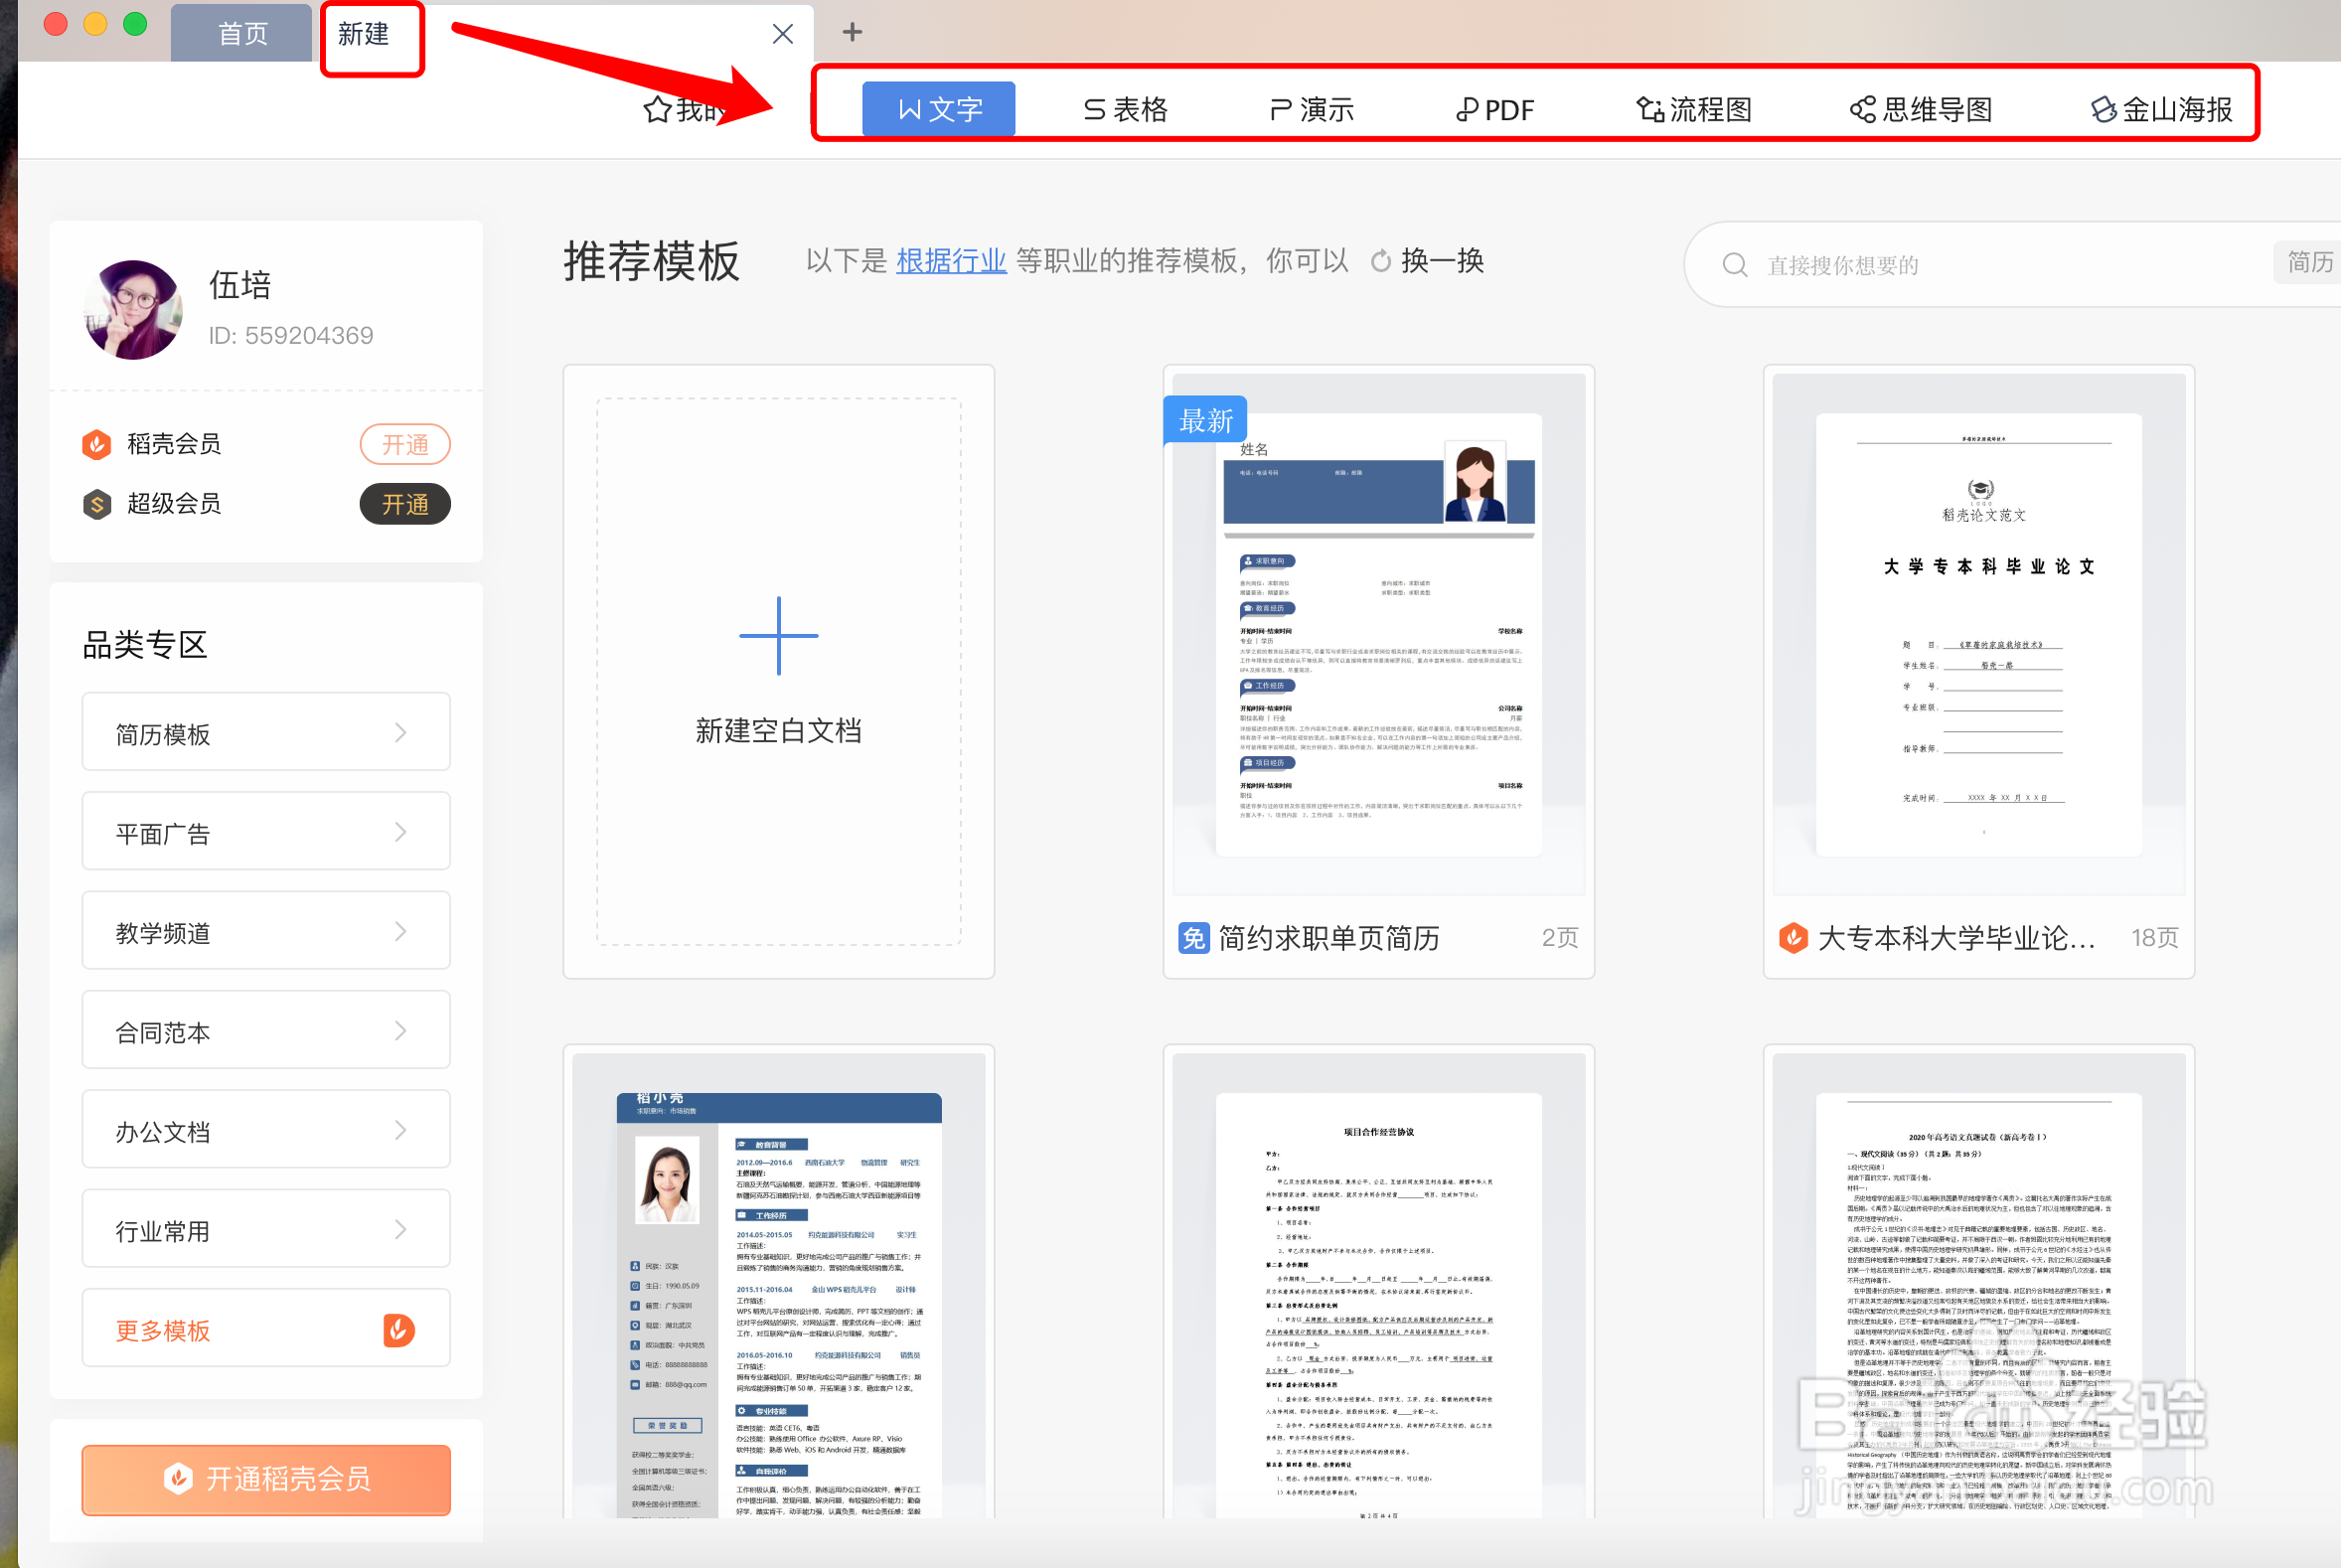This screenshot has width=2341, height=1568.
Task: Click the 超级会员 S badge icon
Action: (97, 504)
